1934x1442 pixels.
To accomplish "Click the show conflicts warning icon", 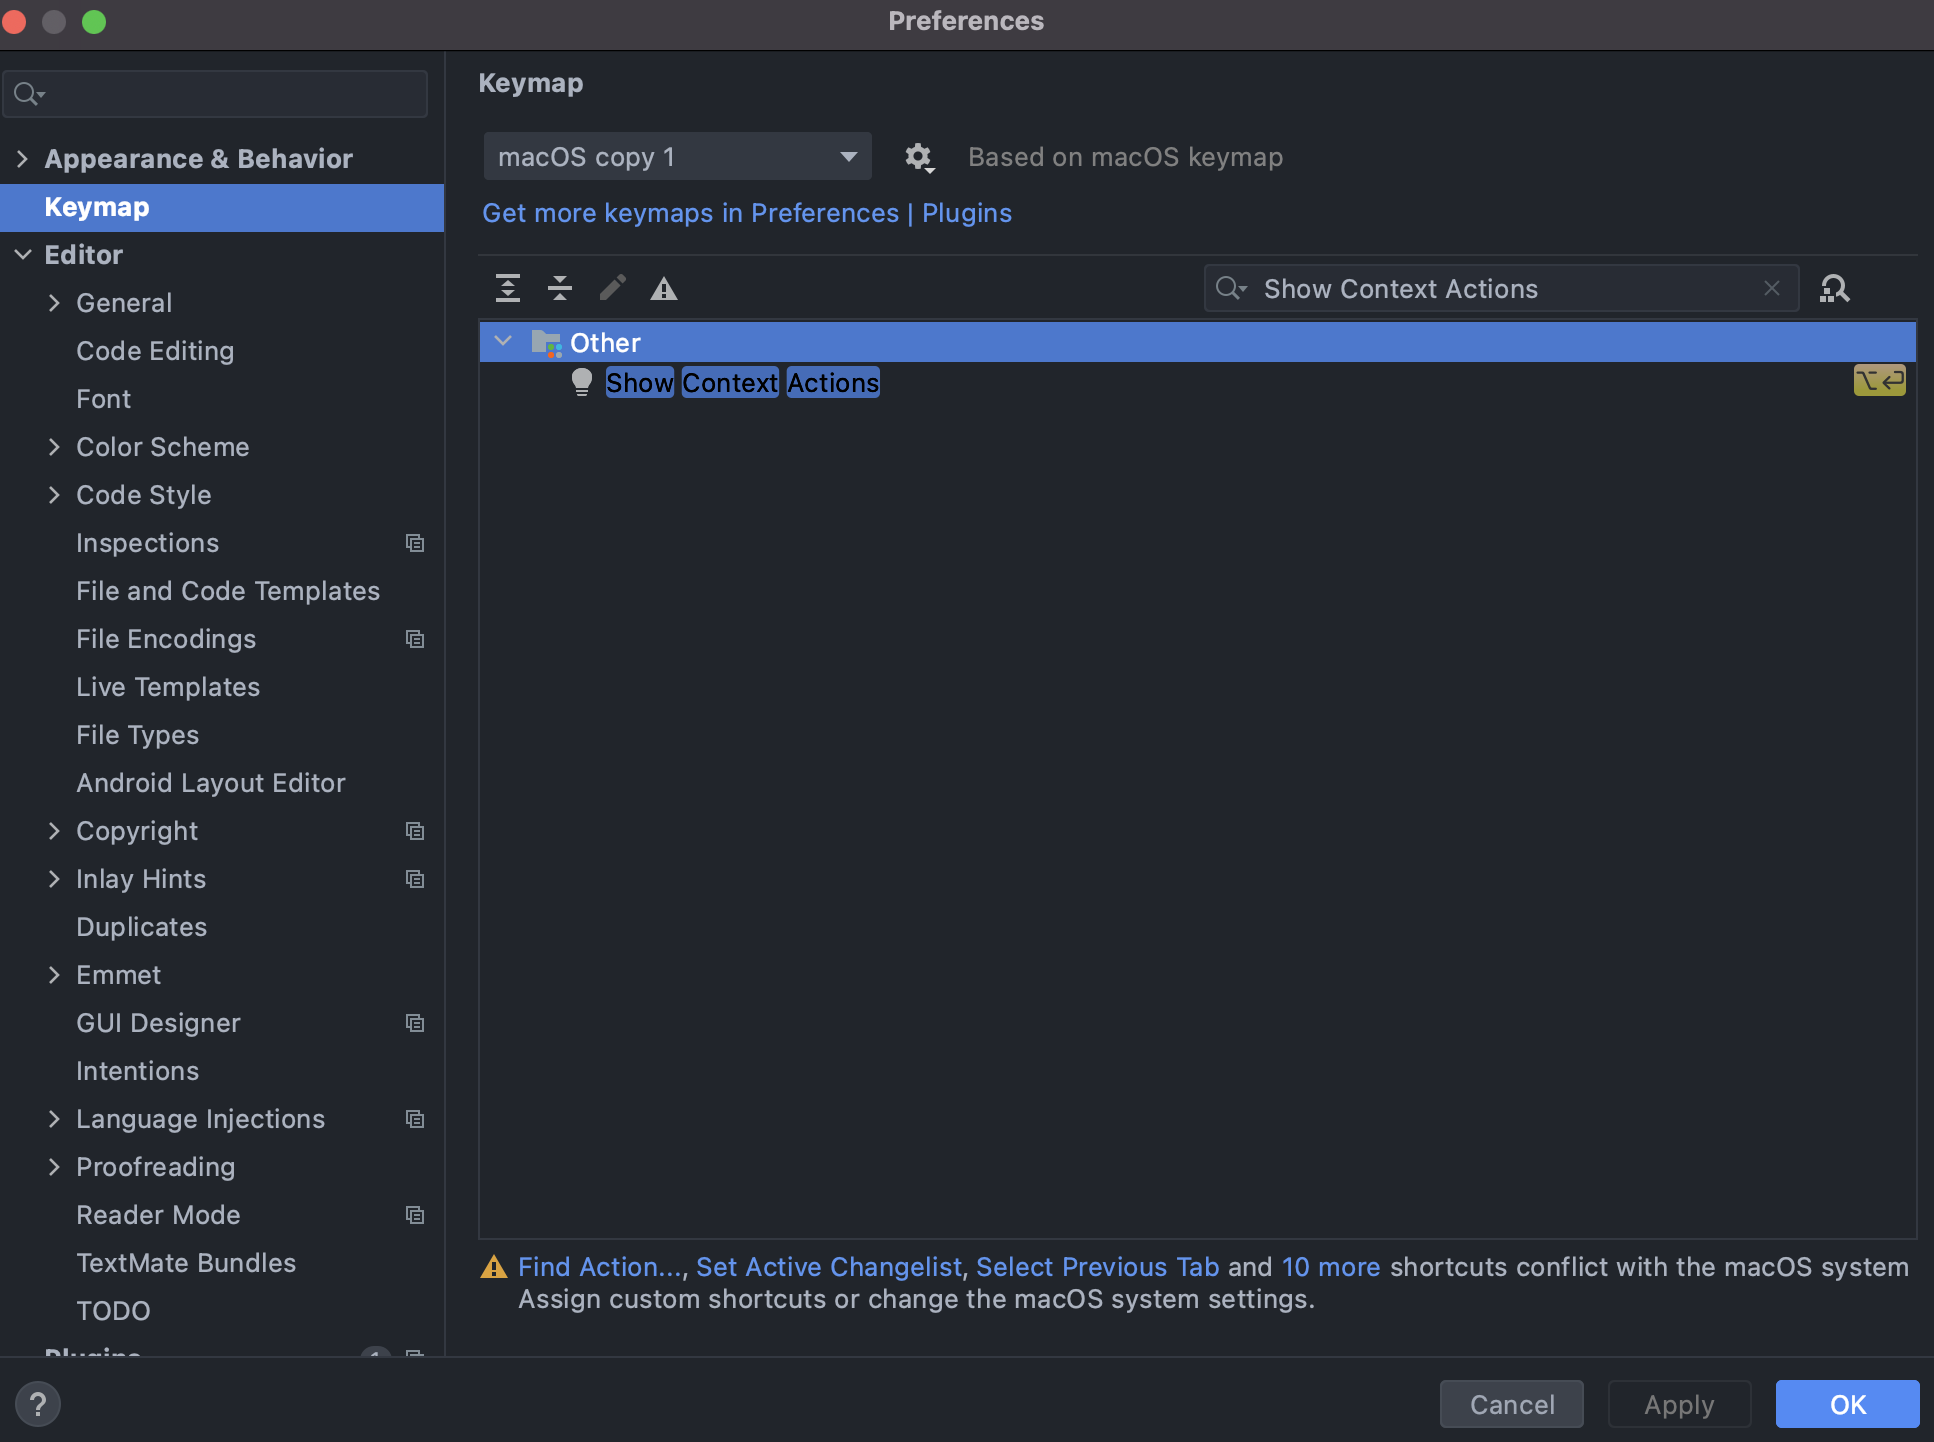I will 664,288.
